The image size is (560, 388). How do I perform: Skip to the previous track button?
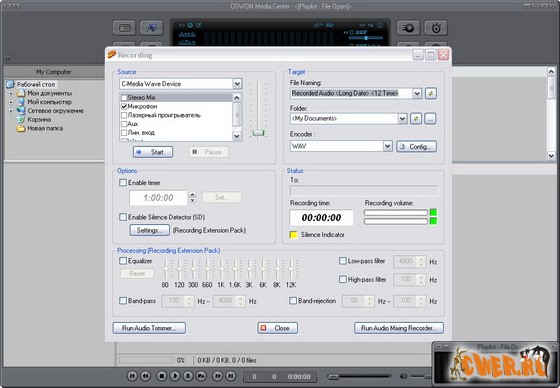132,376
